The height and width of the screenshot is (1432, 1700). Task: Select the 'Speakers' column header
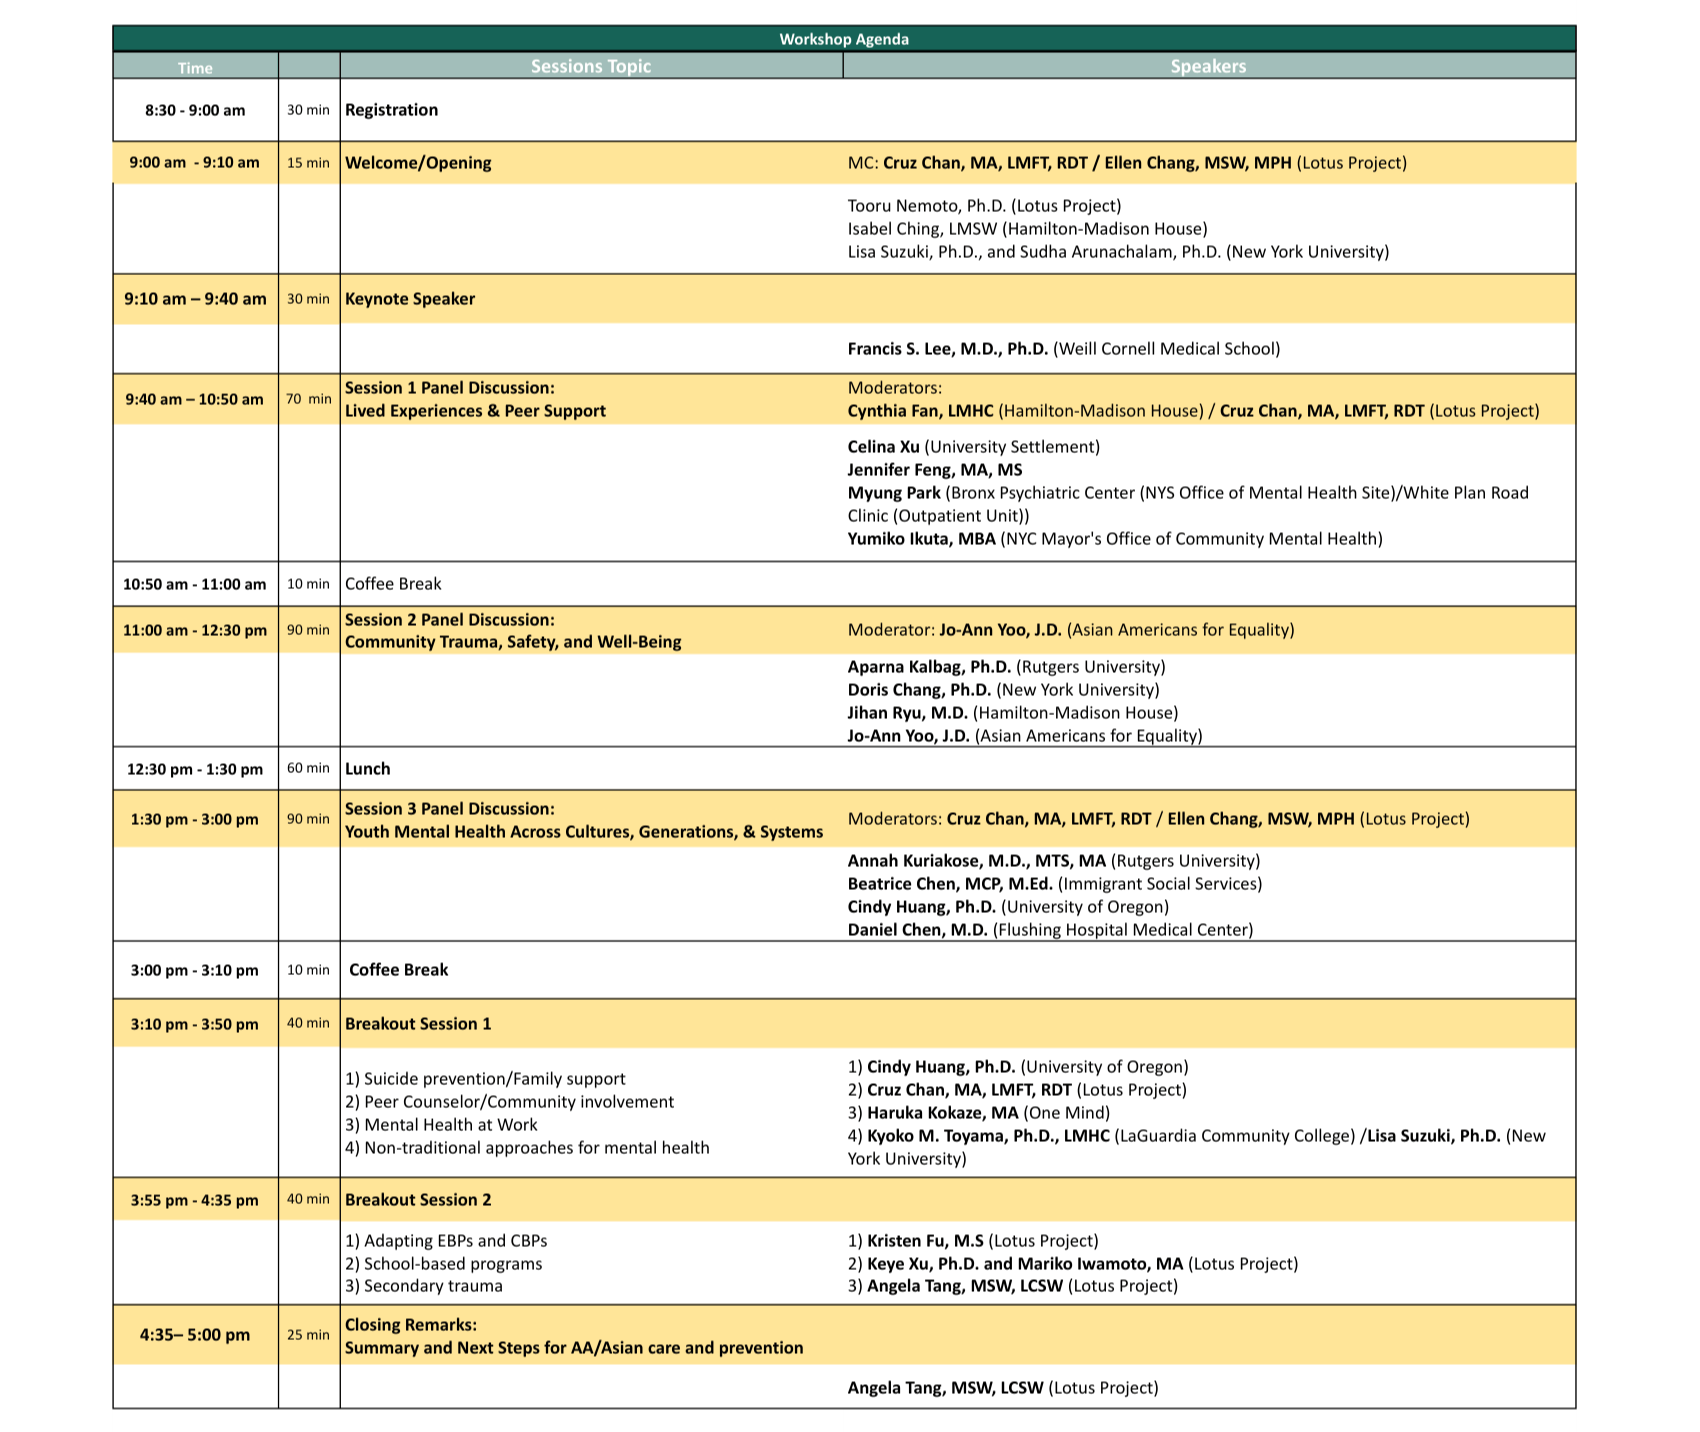point(1209,66)
